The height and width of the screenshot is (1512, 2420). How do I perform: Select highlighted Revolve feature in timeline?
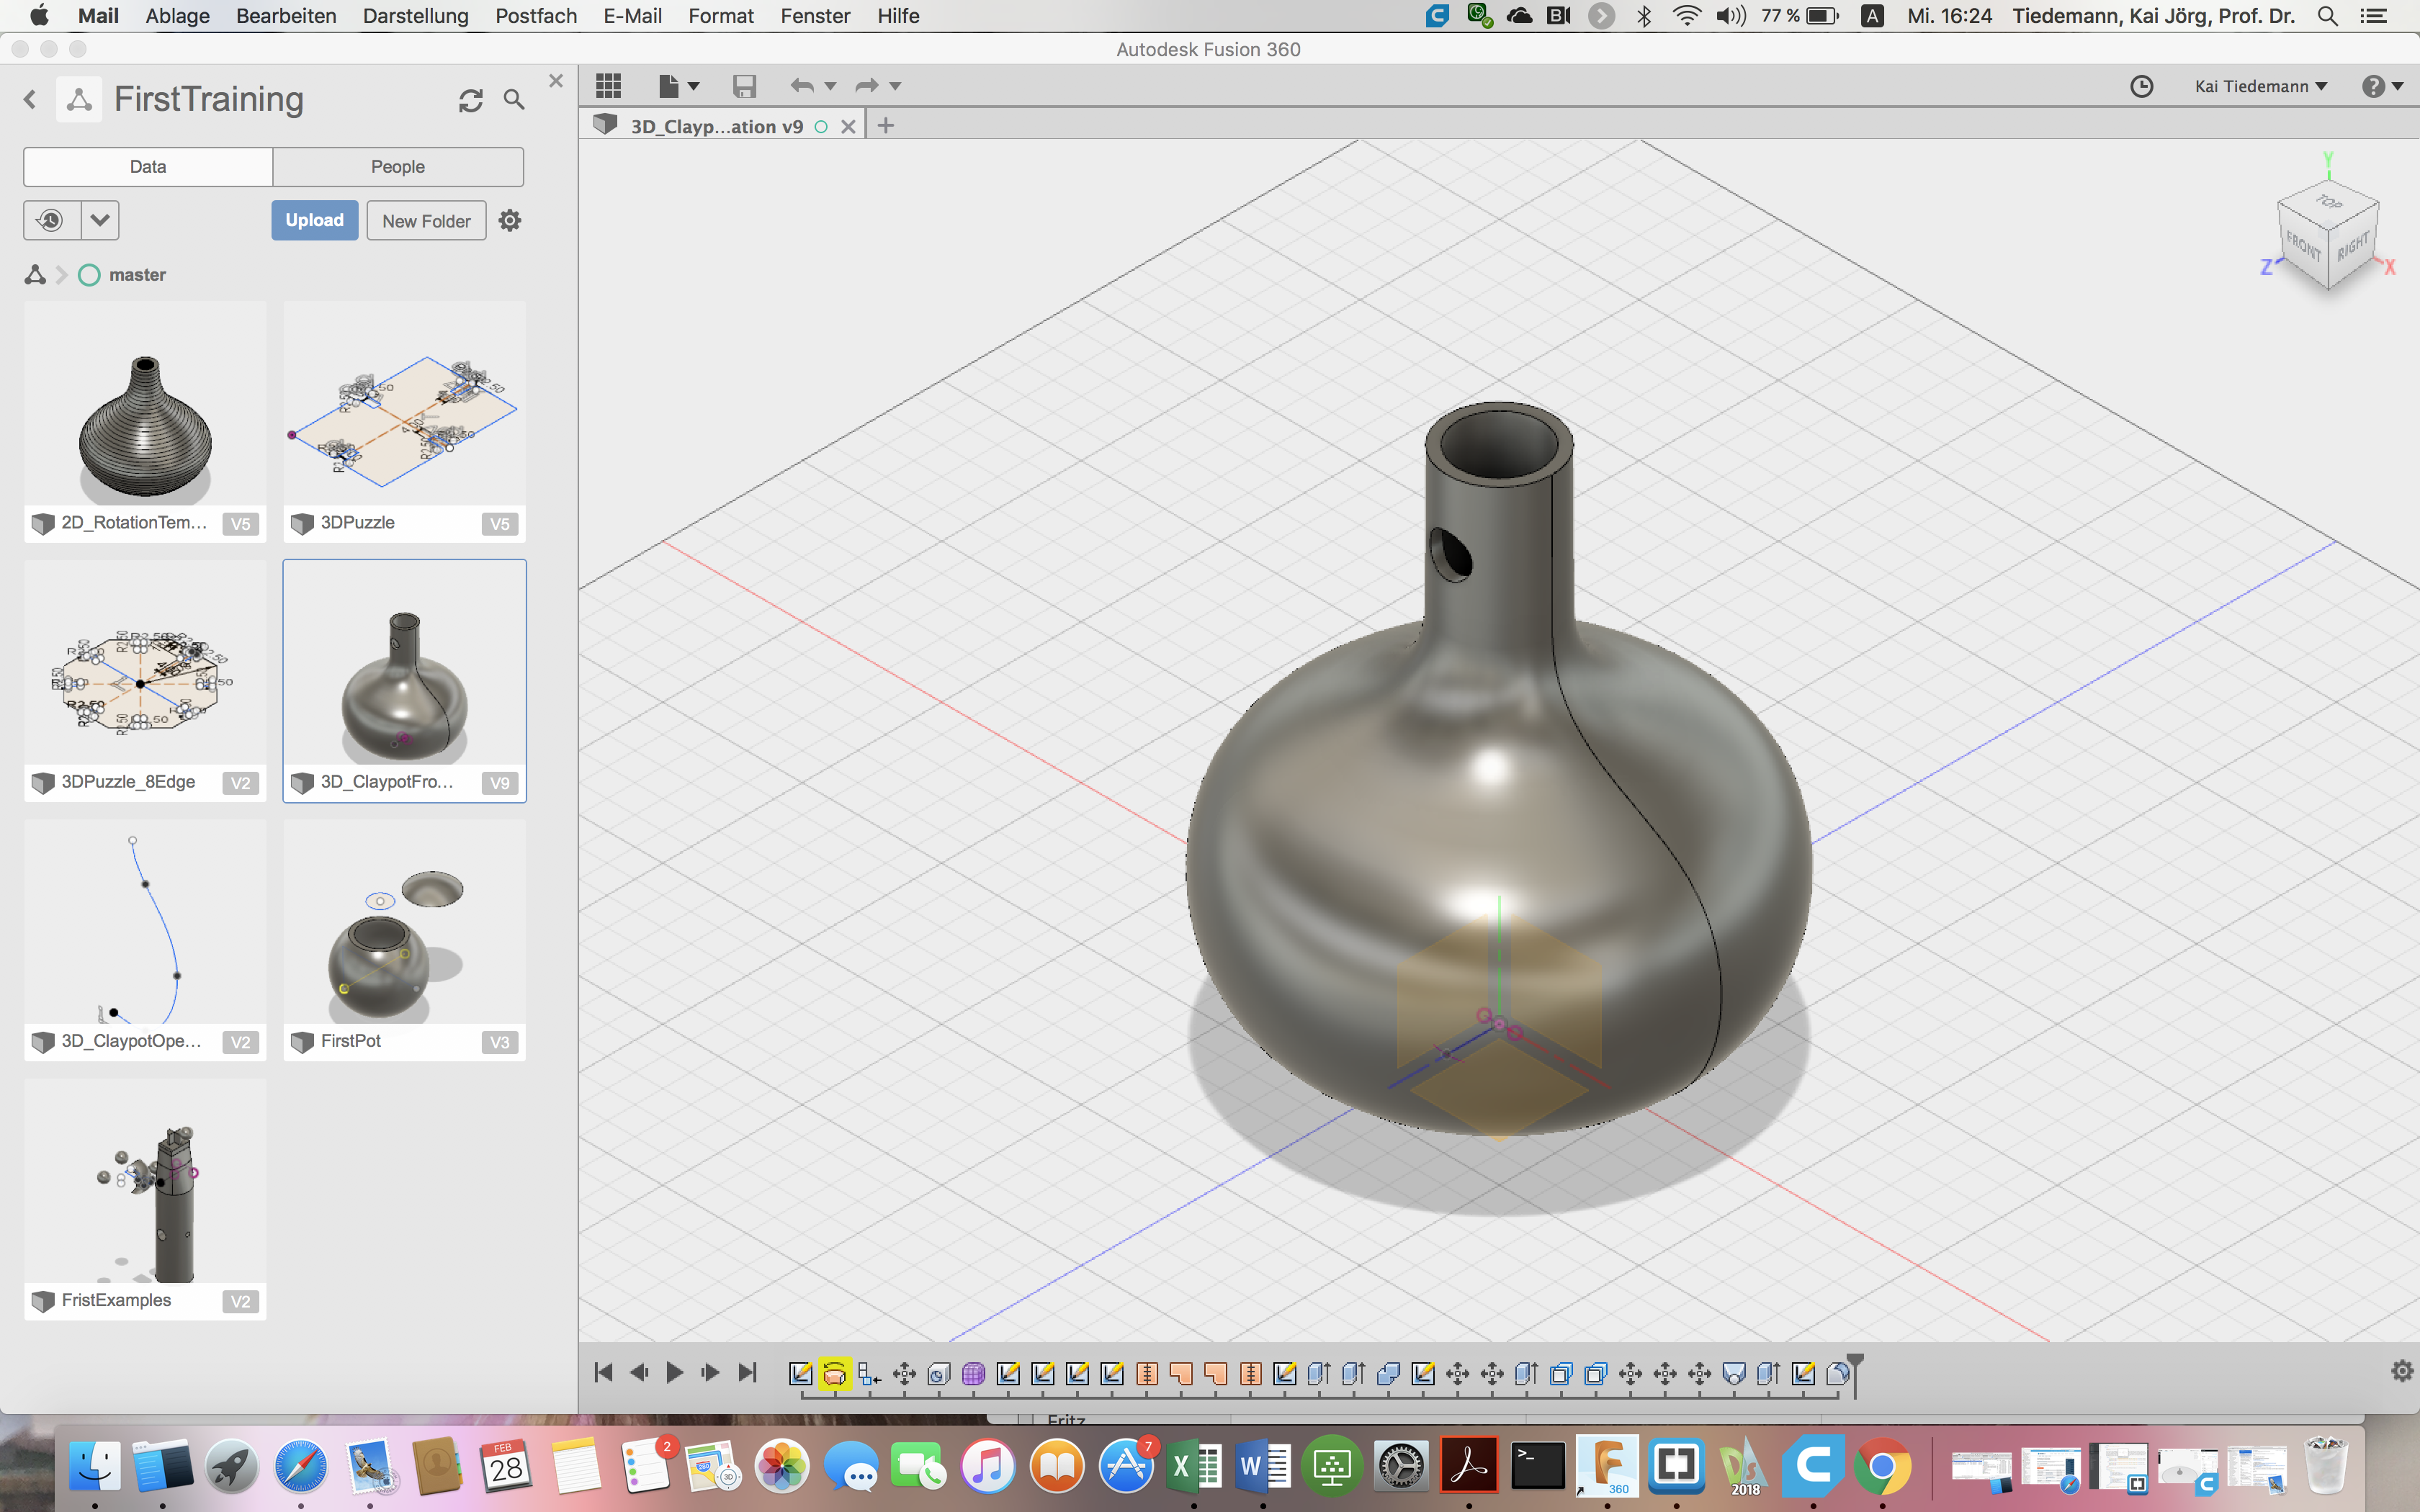pyautogui.click(x=834, y=1374)
